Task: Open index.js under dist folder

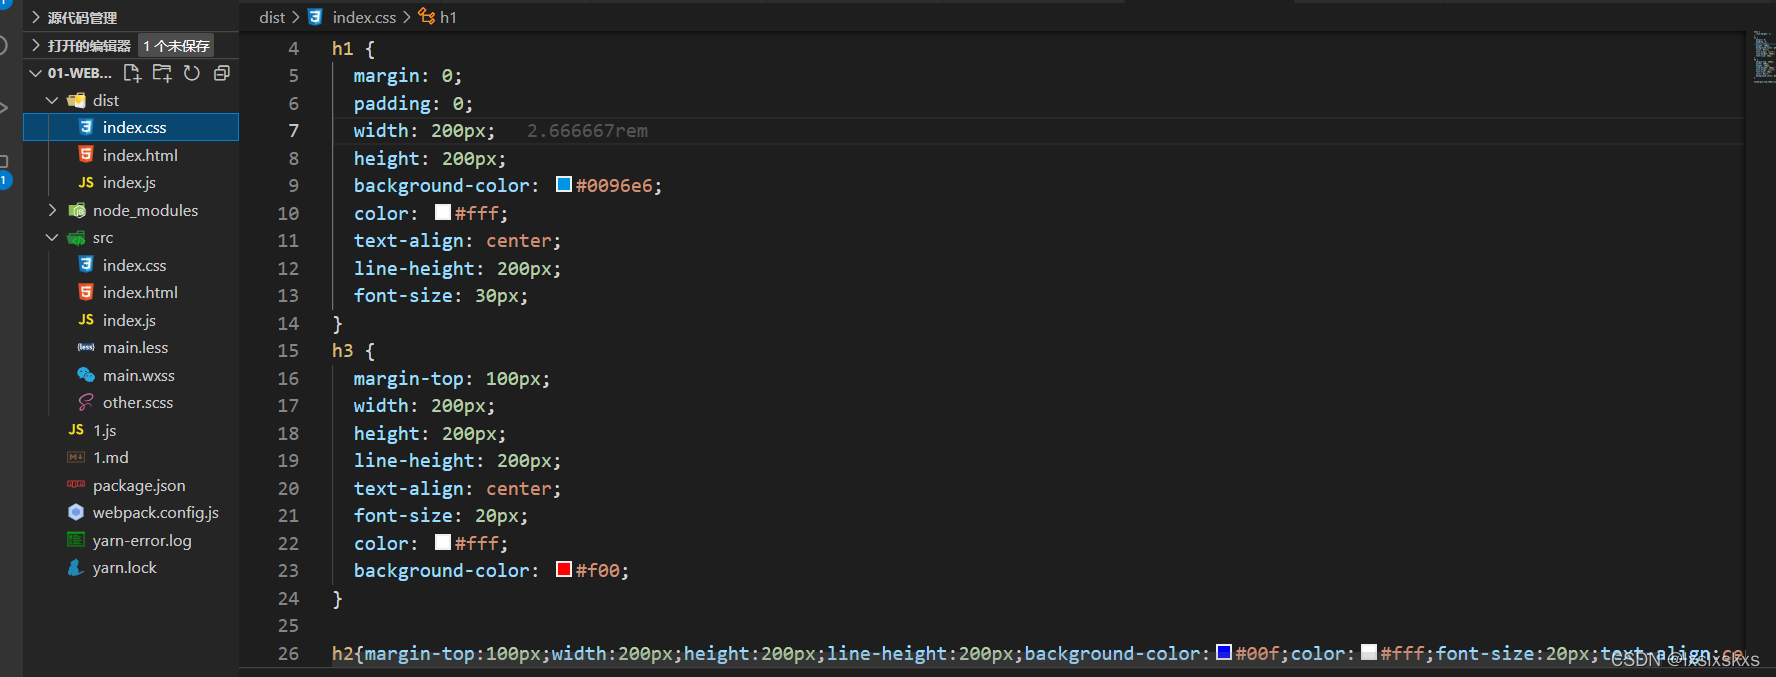Action: [x=131, y=183]
